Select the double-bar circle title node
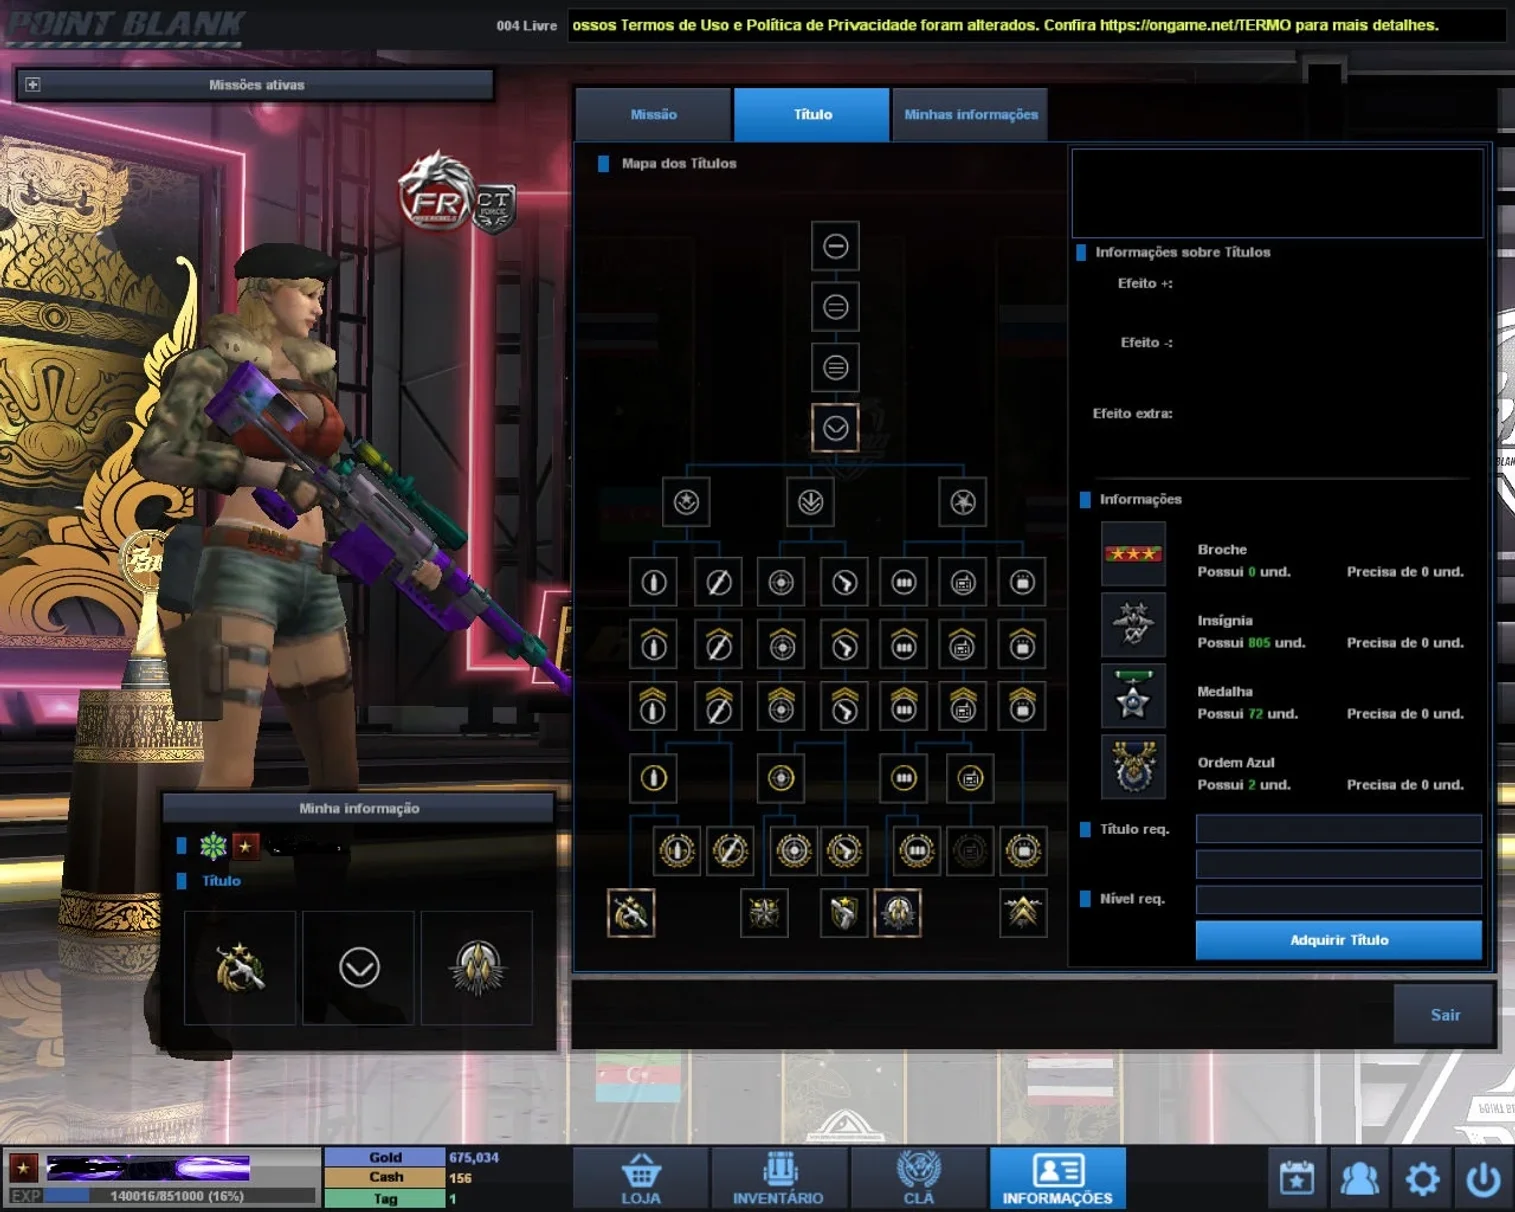 [835, 307]
